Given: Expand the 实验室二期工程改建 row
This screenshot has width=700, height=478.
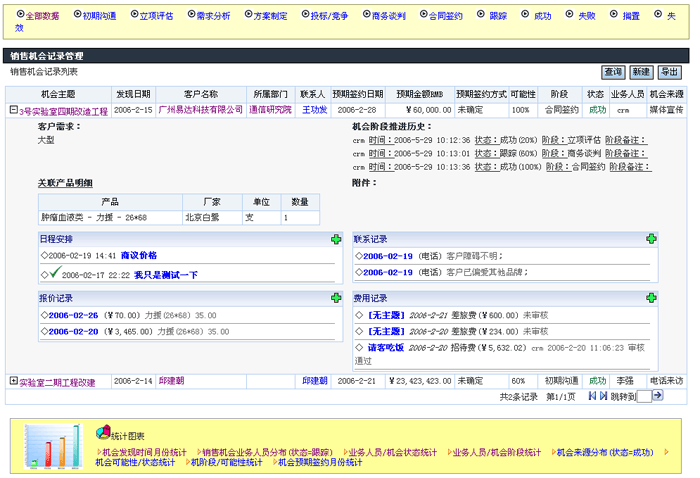Looking at the screenshot, I should coord(14,381).
